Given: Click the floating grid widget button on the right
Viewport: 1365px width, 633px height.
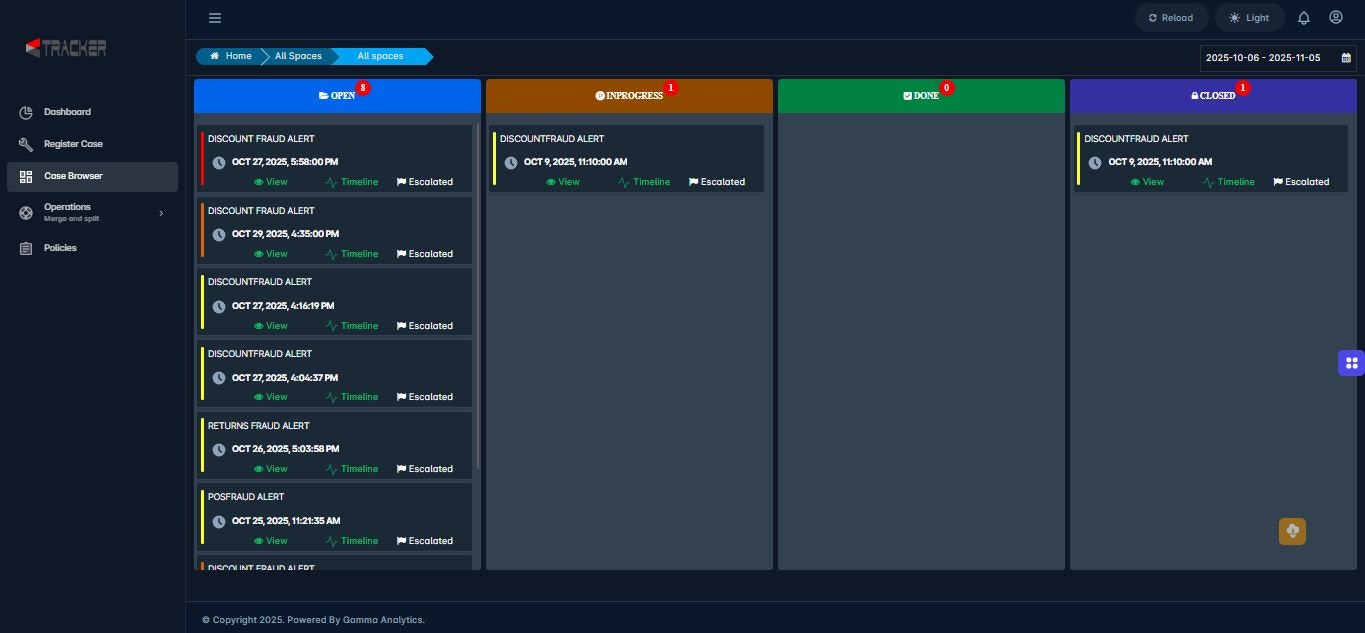Looking at the screenshot, I should (1351, 362).
